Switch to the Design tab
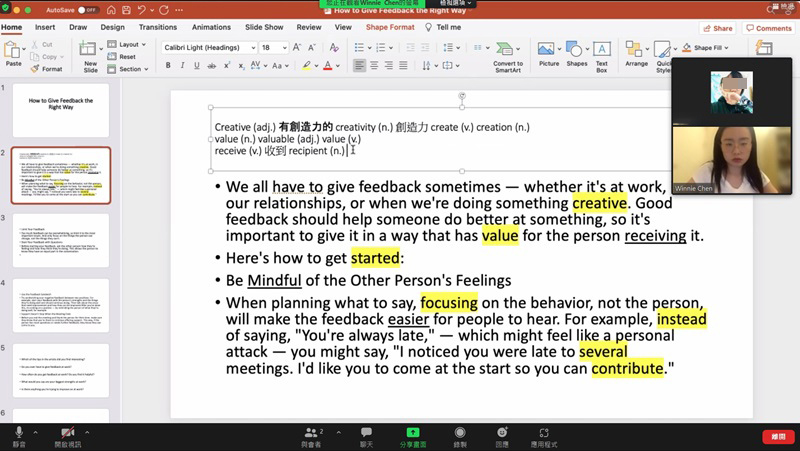This screenshot has height=451, width=800. (112, 27)
